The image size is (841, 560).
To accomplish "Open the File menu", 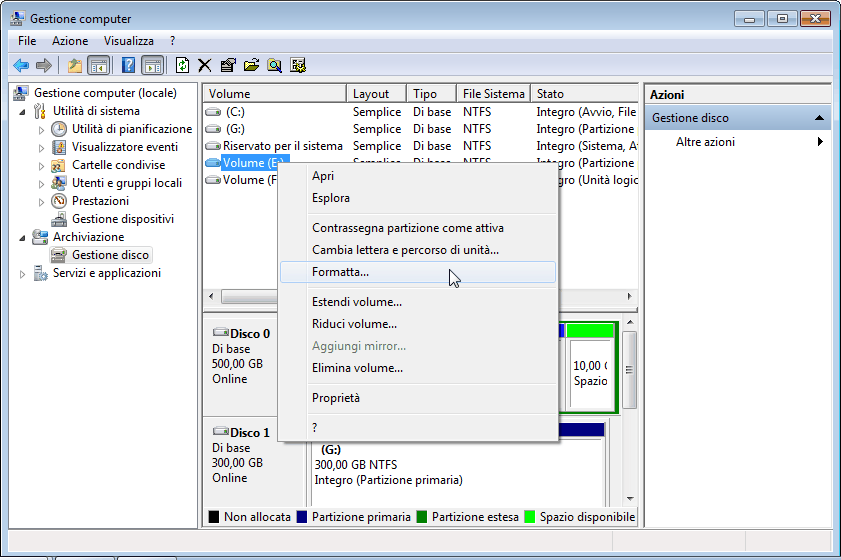I will (x=27, y=41).
